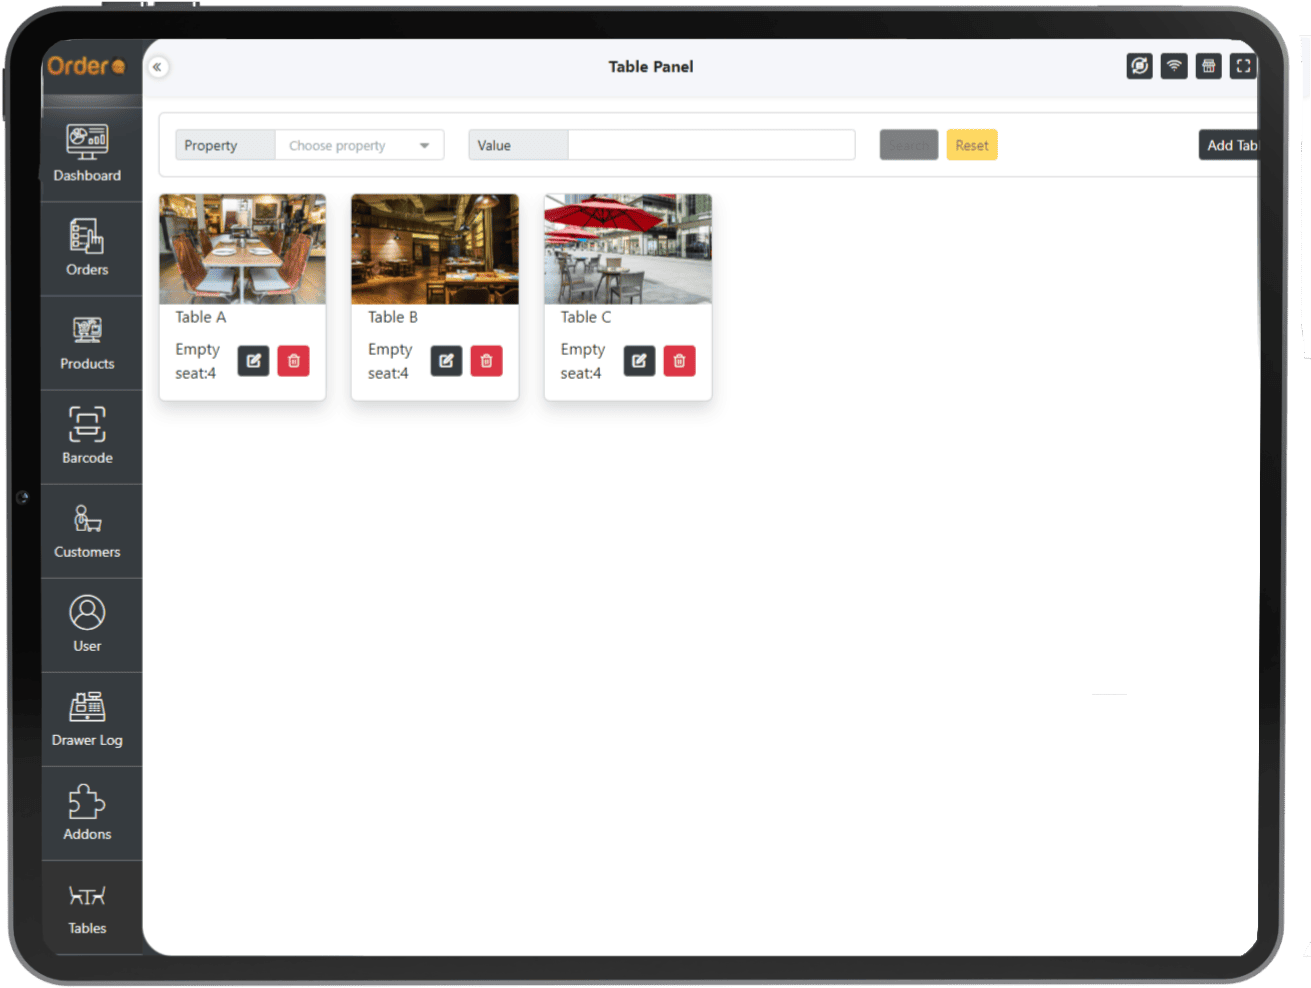Image resolution: width=1311 pixels, height=988 pixels.
Task: Open the Dashboard sidebar icon
Action: click(87, 141)
